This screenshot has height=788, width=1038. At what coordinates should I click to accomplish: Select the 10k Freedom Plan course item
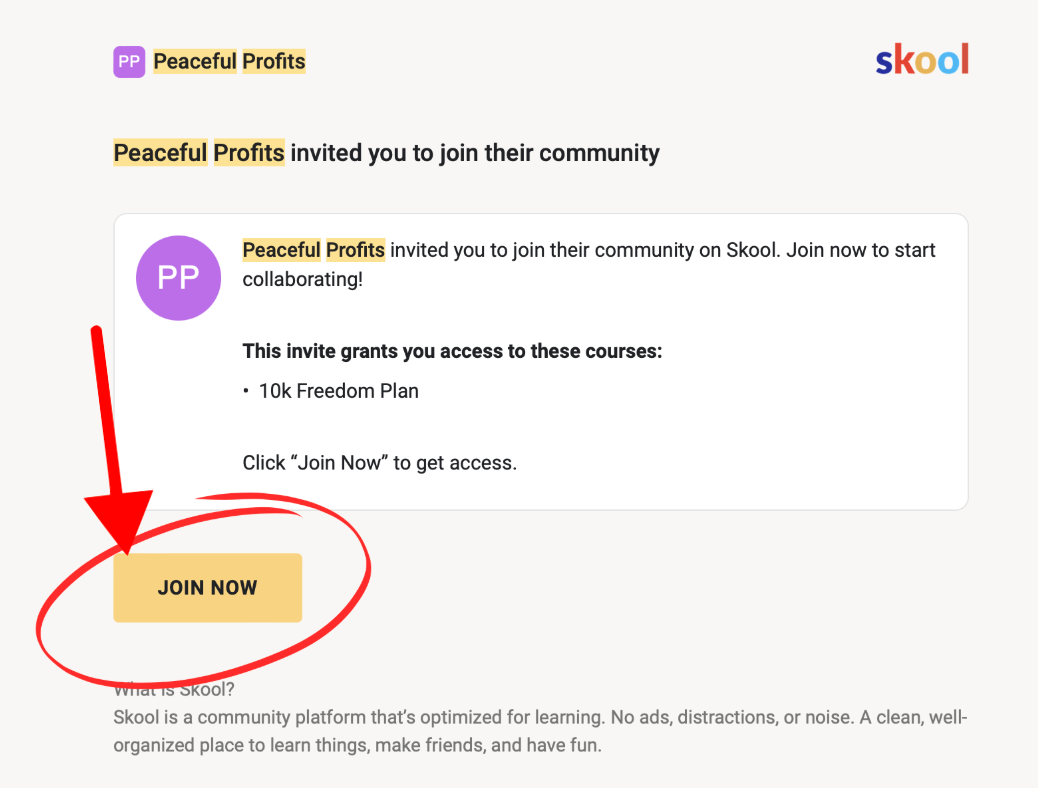coord(338,391)
